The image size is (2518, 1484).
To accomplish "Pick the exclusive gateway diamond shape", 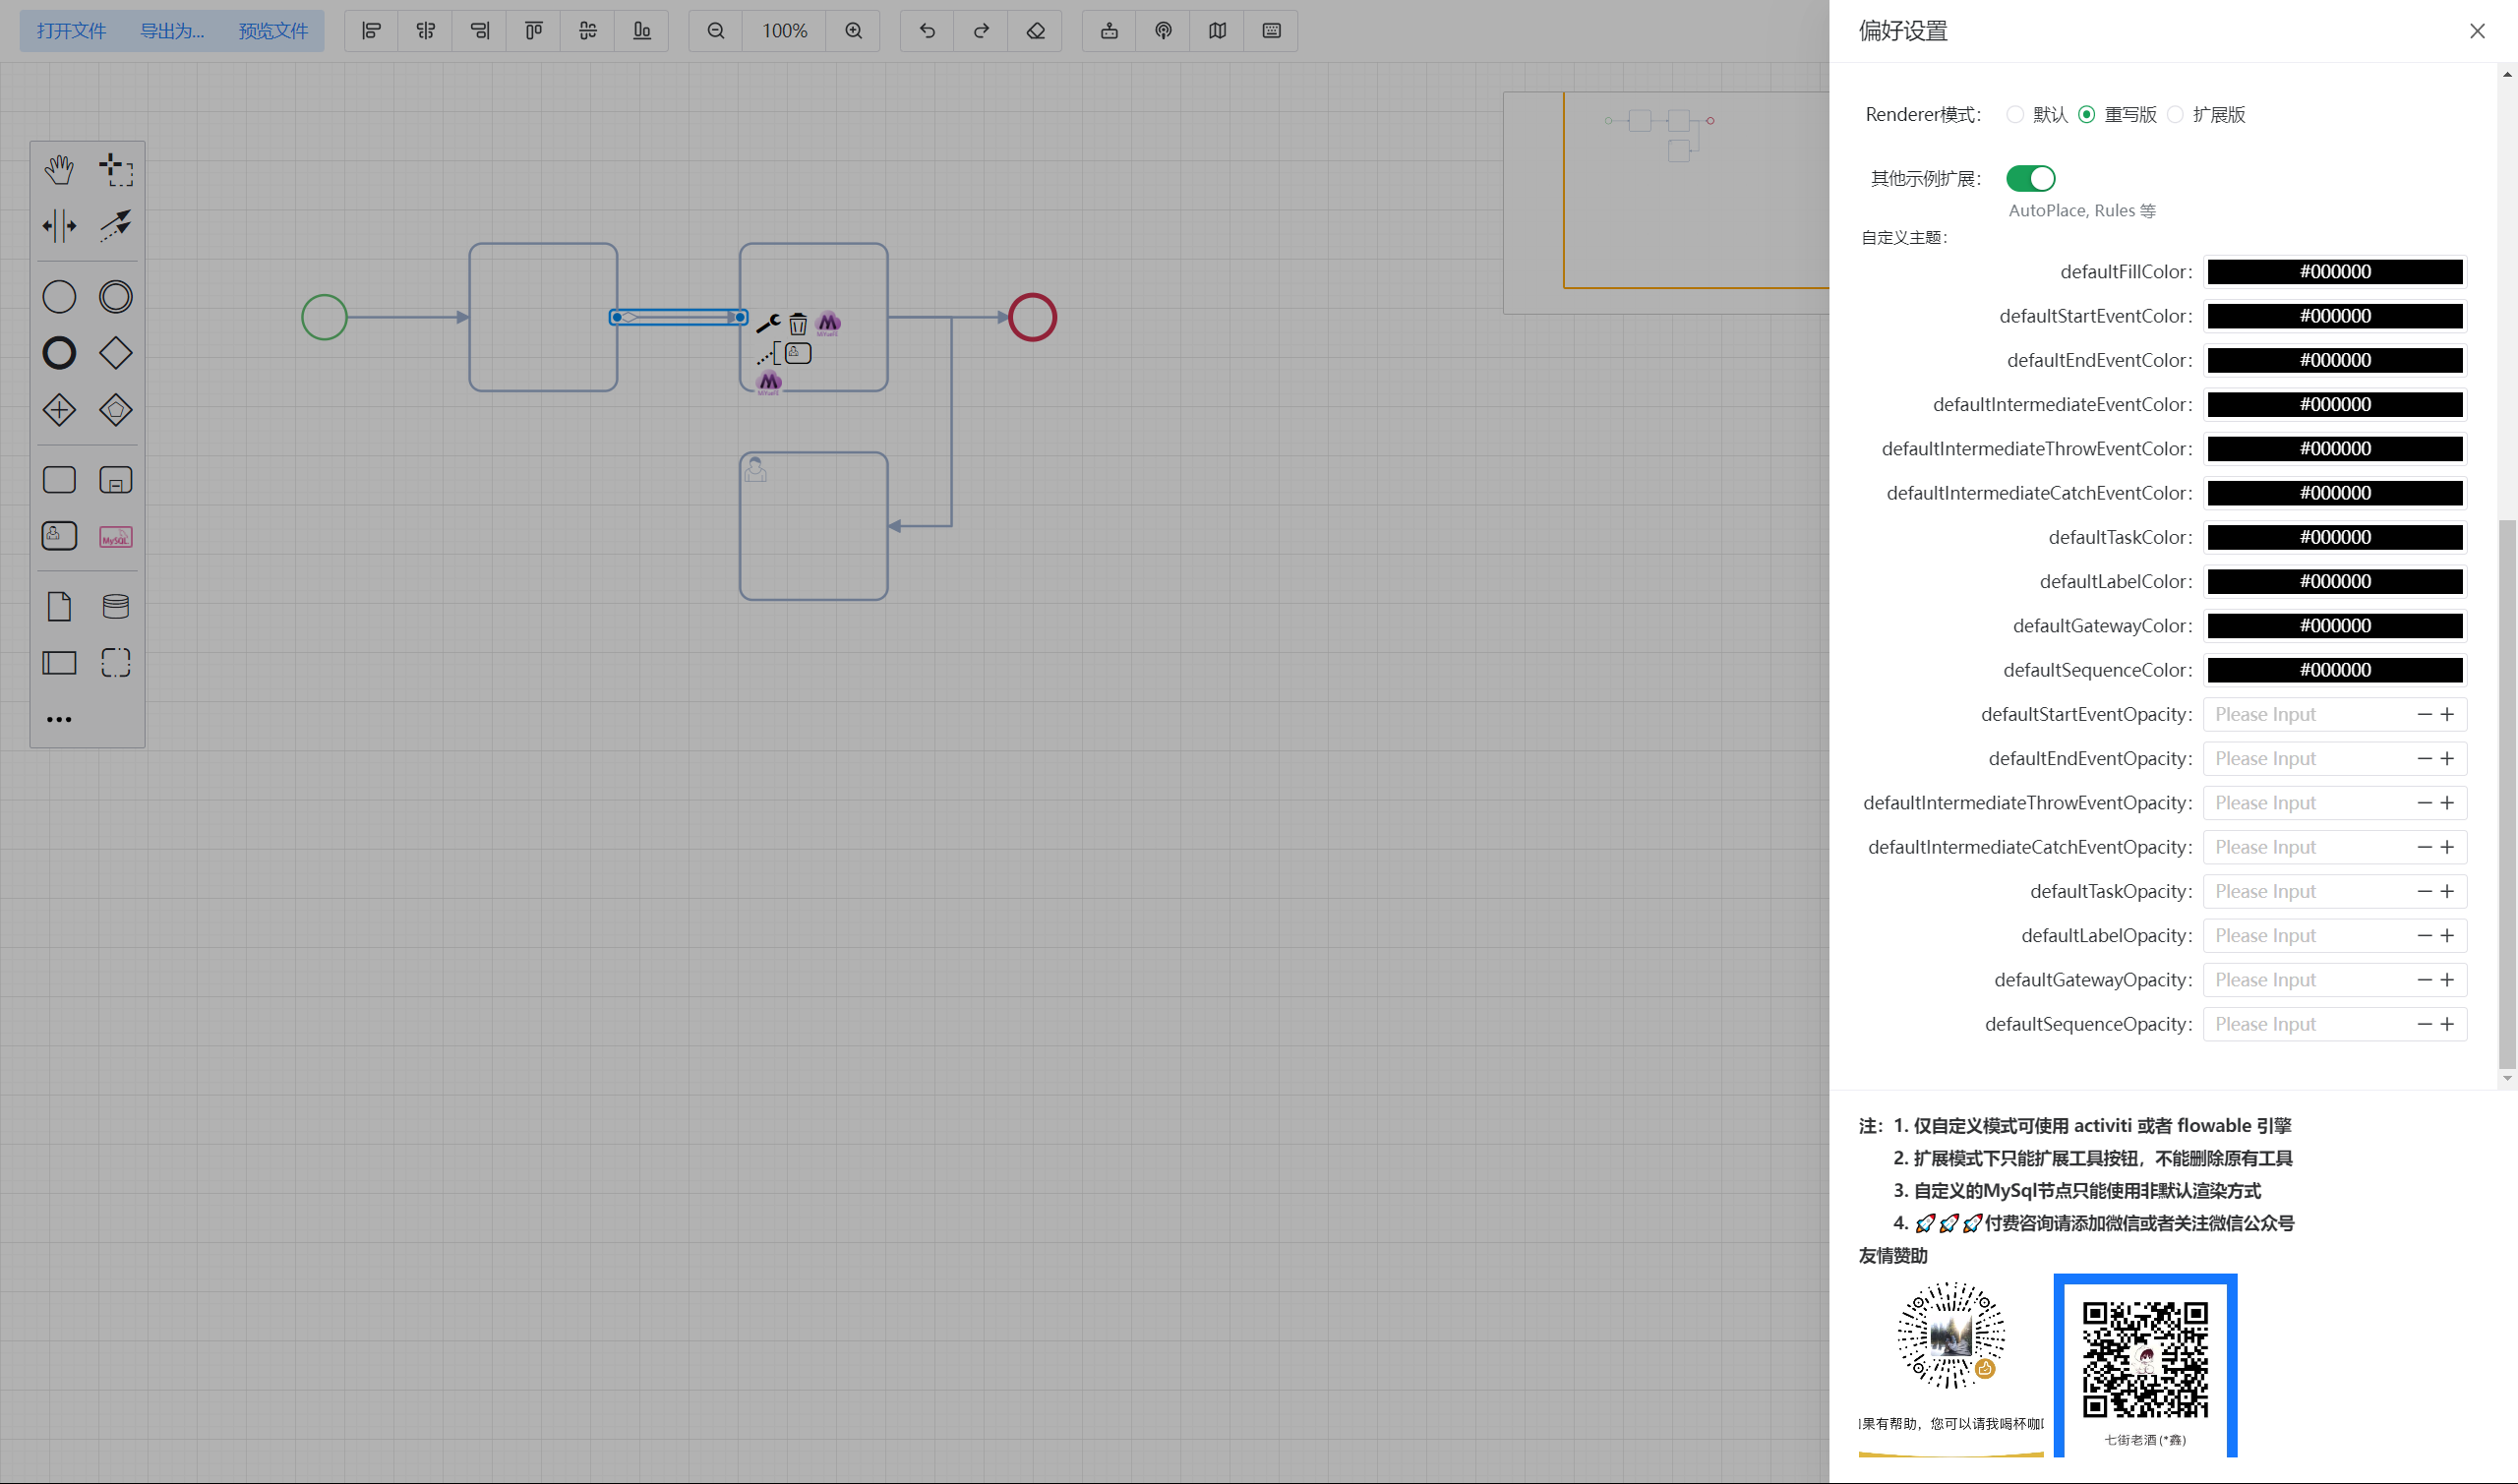I will [115, 353].
